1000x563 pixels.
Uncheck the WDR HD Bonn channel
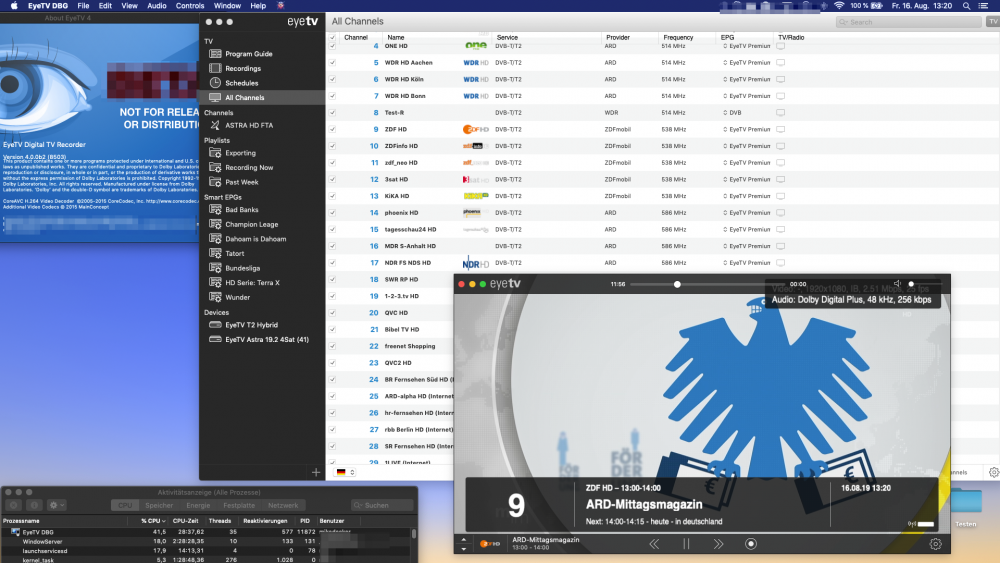[332, 96]
